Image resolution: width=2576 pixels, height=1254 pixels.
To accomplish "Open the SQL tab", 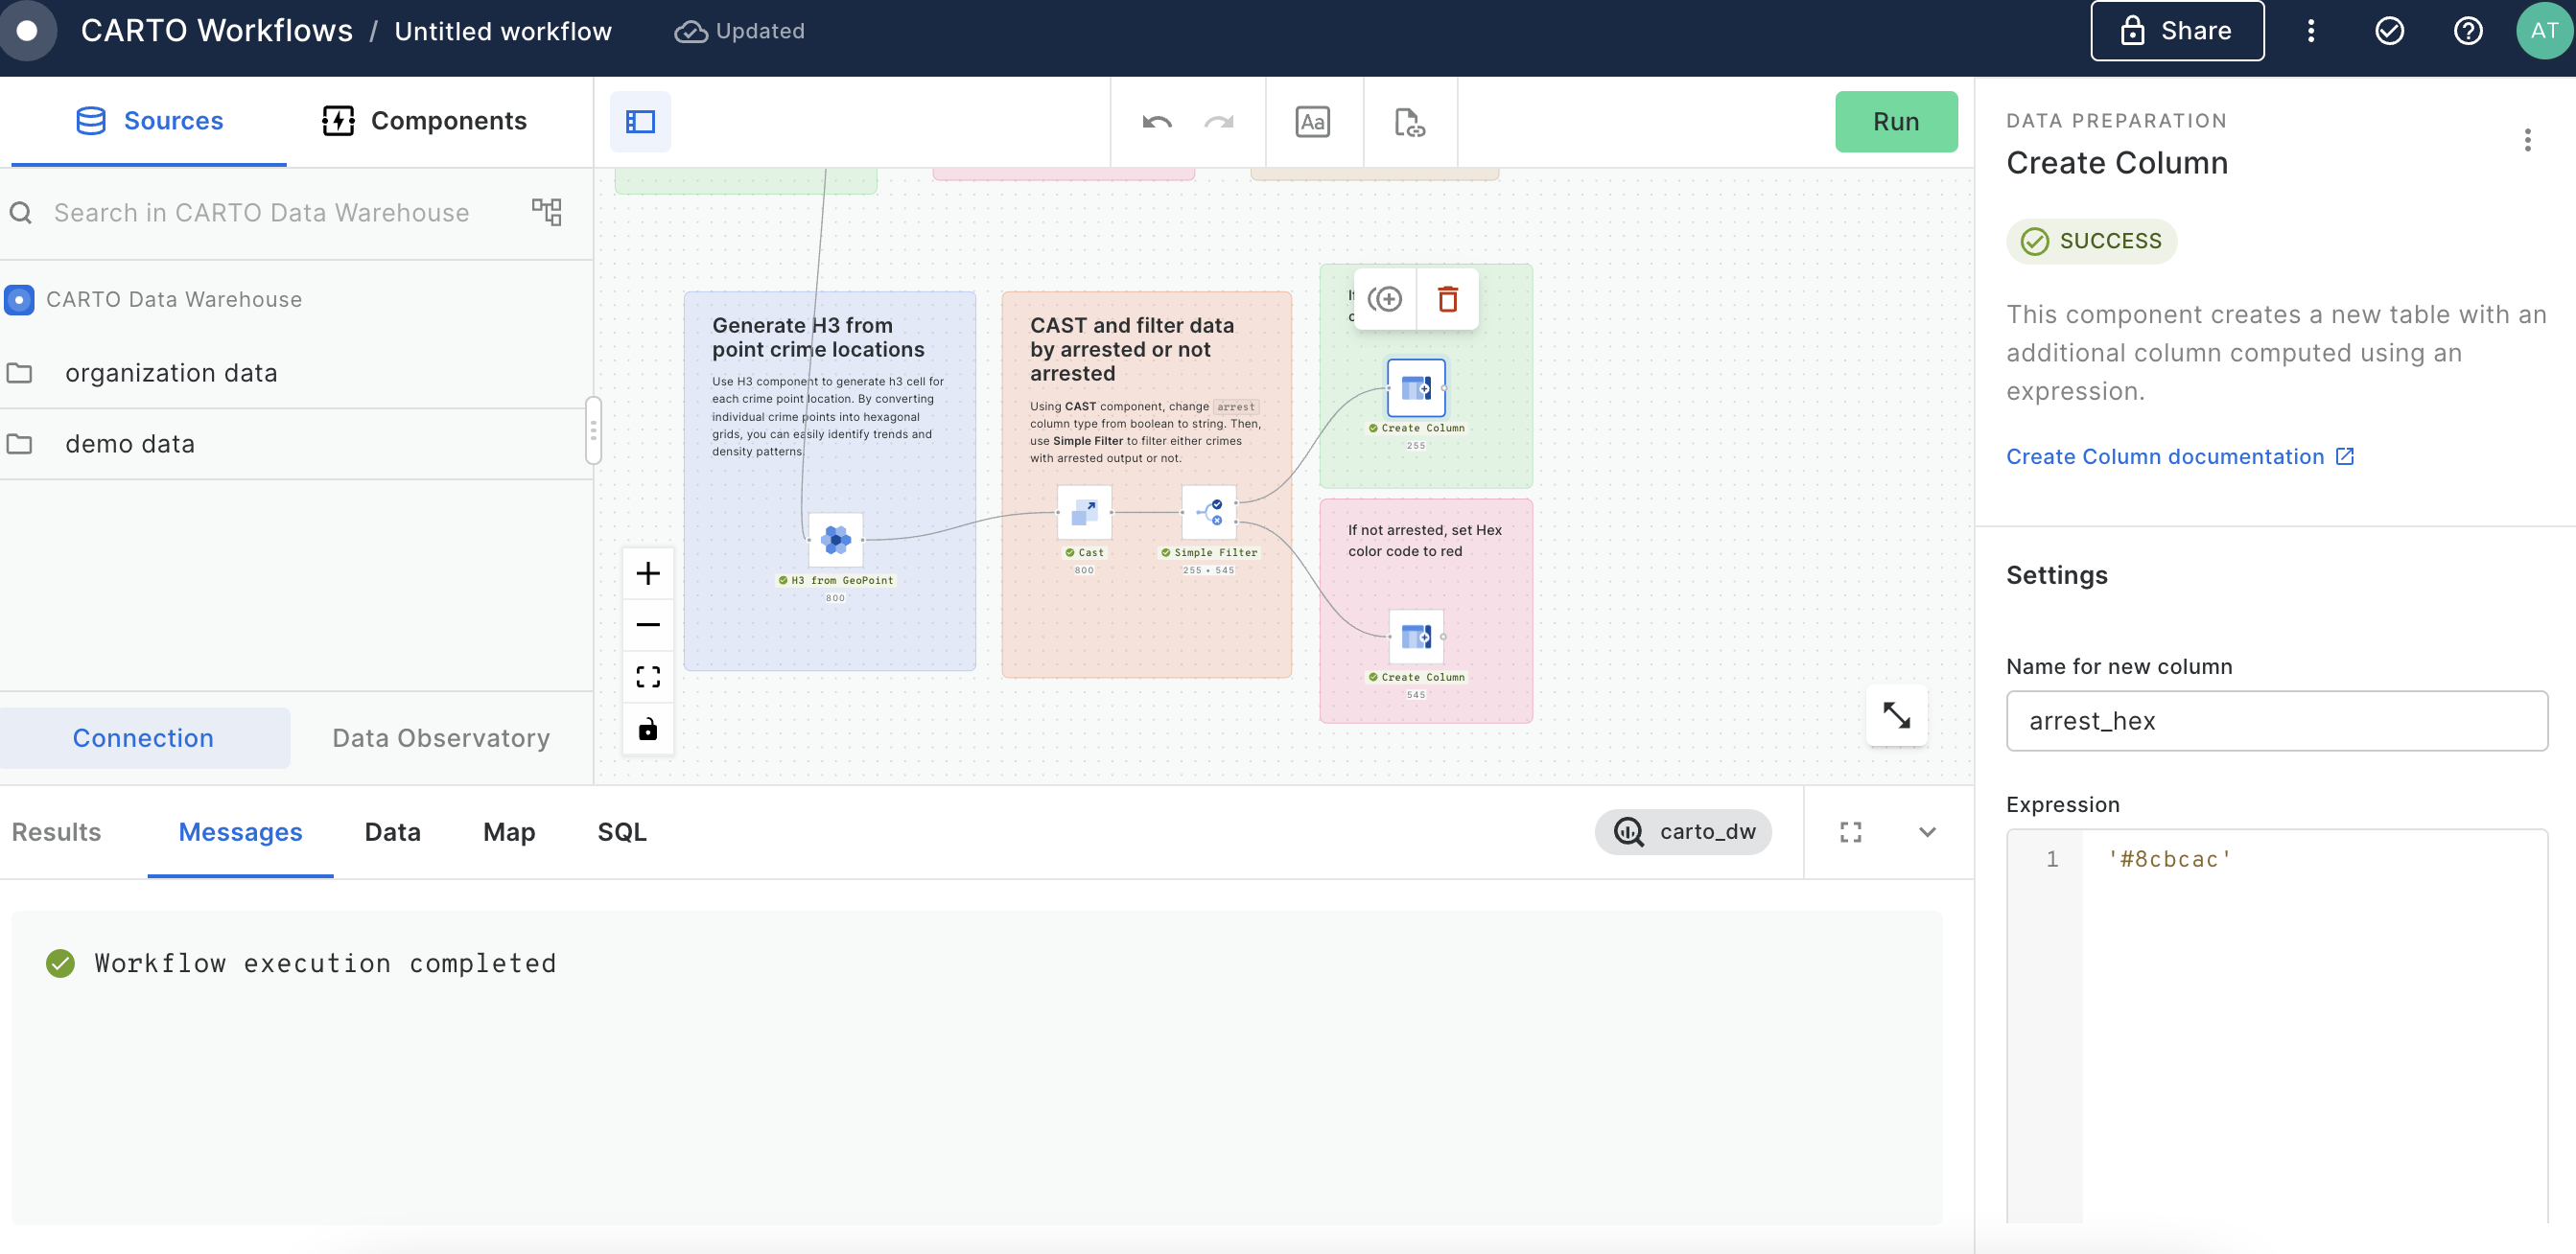I will (621, 832).
